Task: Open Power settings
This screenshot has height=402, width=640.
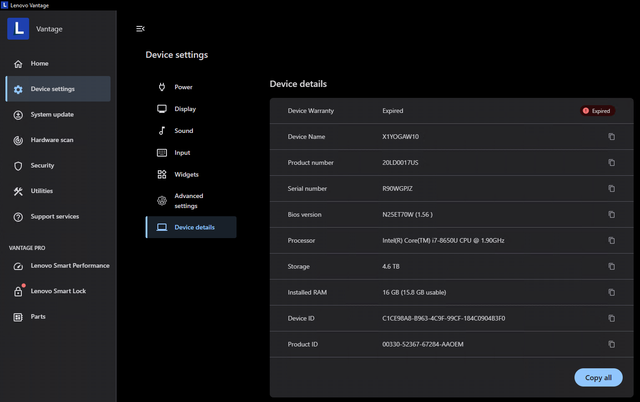Action: pyautogui.click(x=191, y=87)
